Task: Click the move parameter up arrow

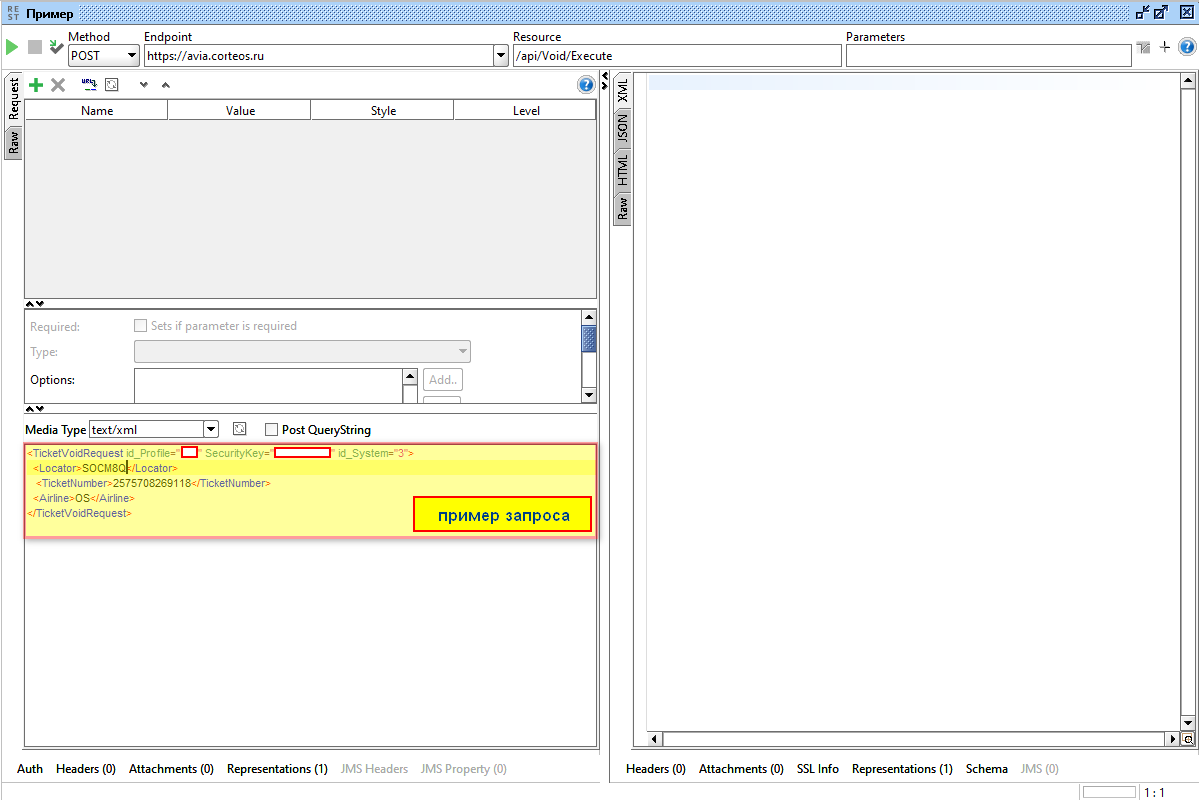Action: point(166,86)
